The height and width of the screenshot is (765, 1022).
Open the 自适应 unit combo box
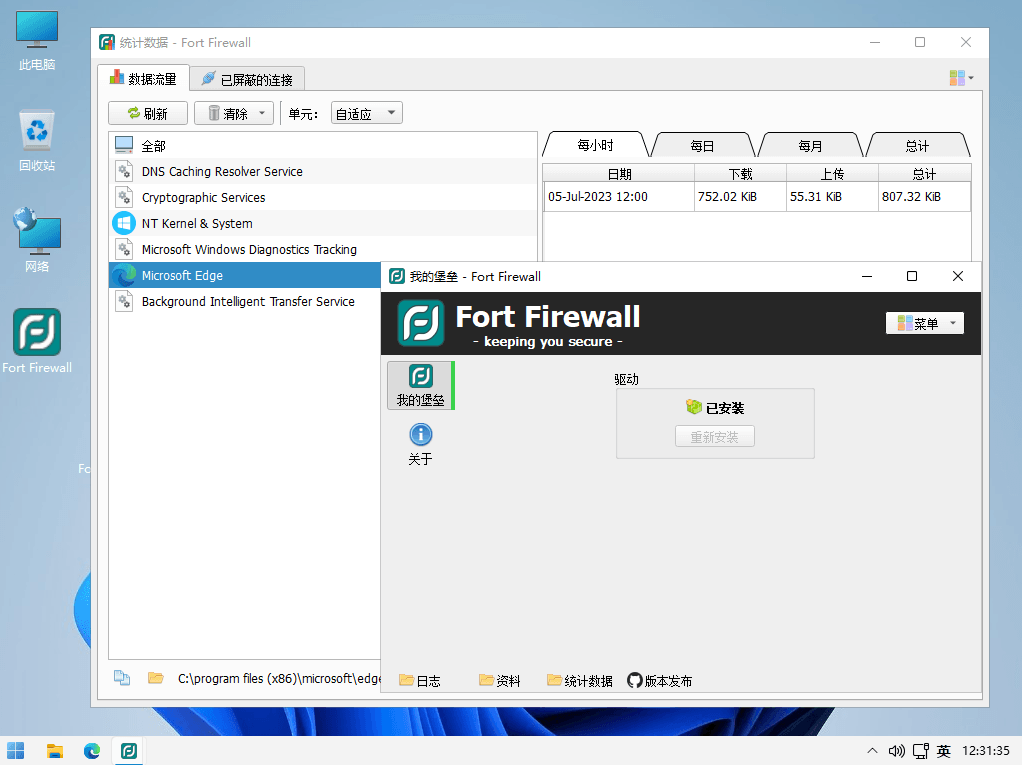click(366, 113)
